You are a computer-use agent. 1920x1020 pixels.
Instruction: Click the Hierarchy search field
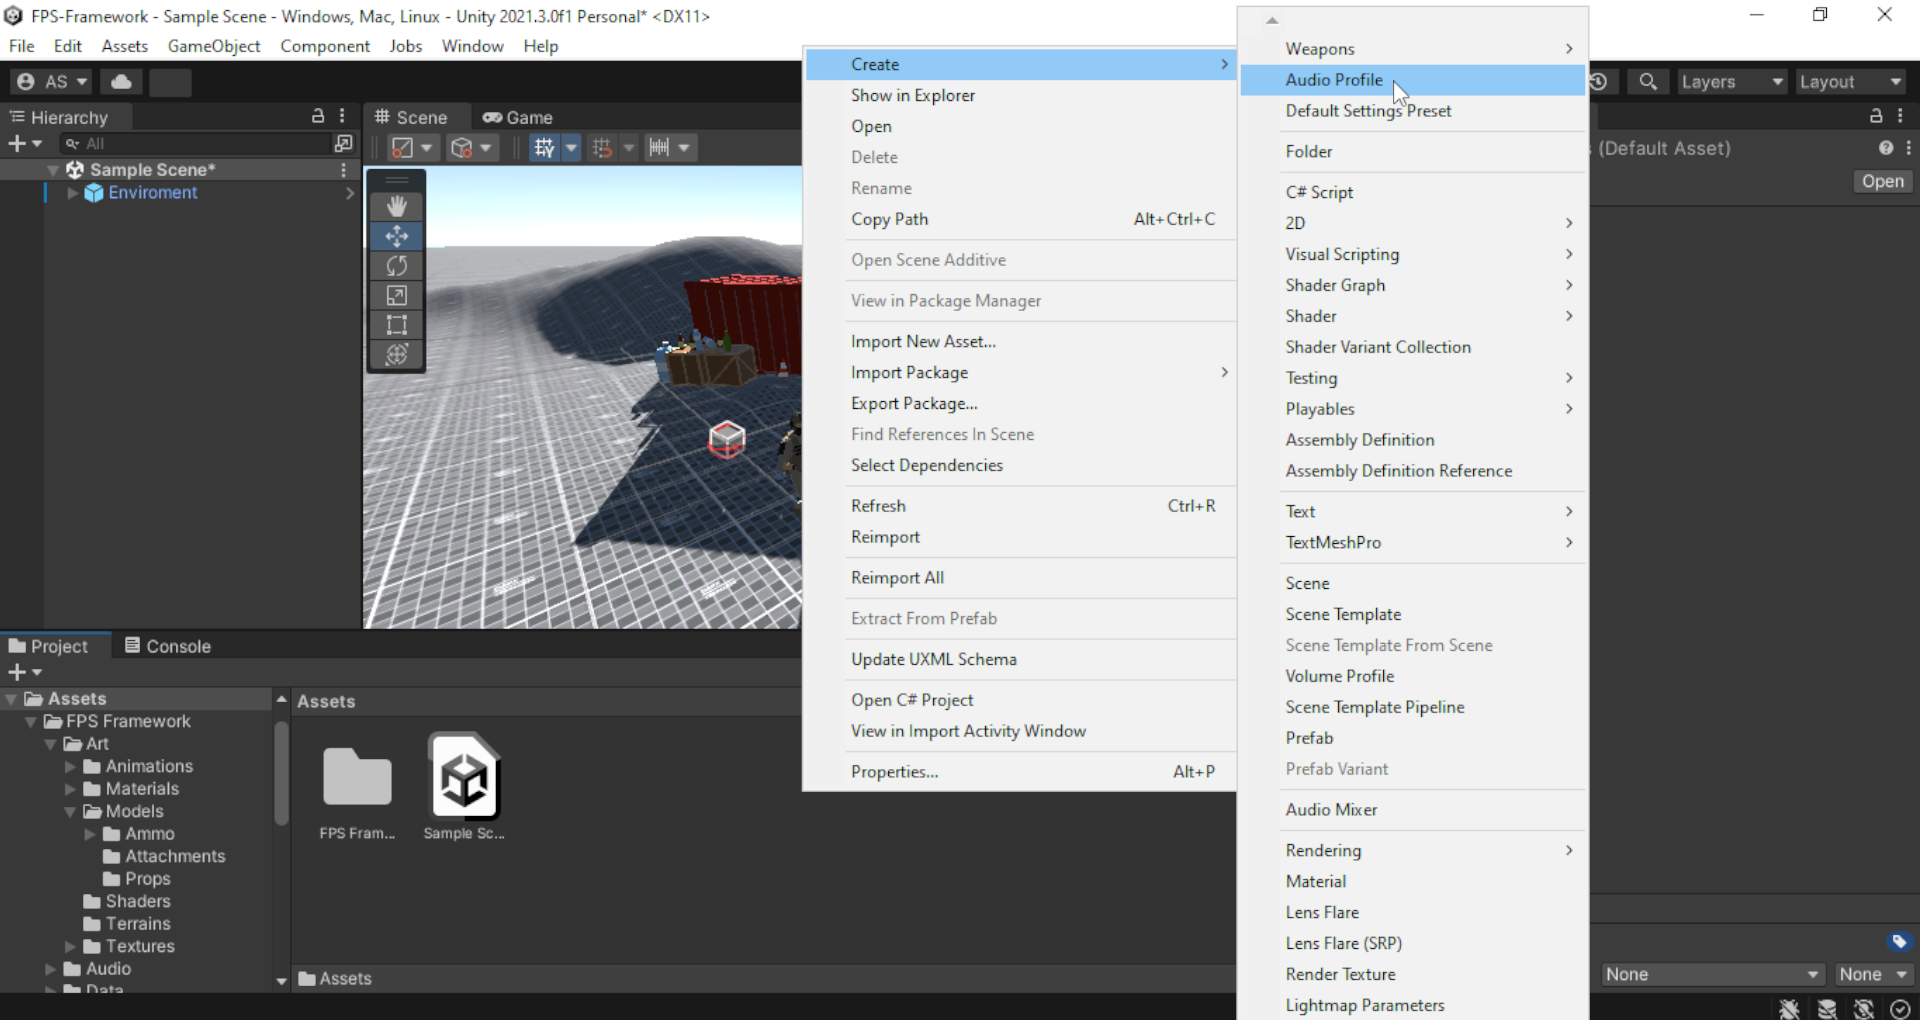(195, 144)
